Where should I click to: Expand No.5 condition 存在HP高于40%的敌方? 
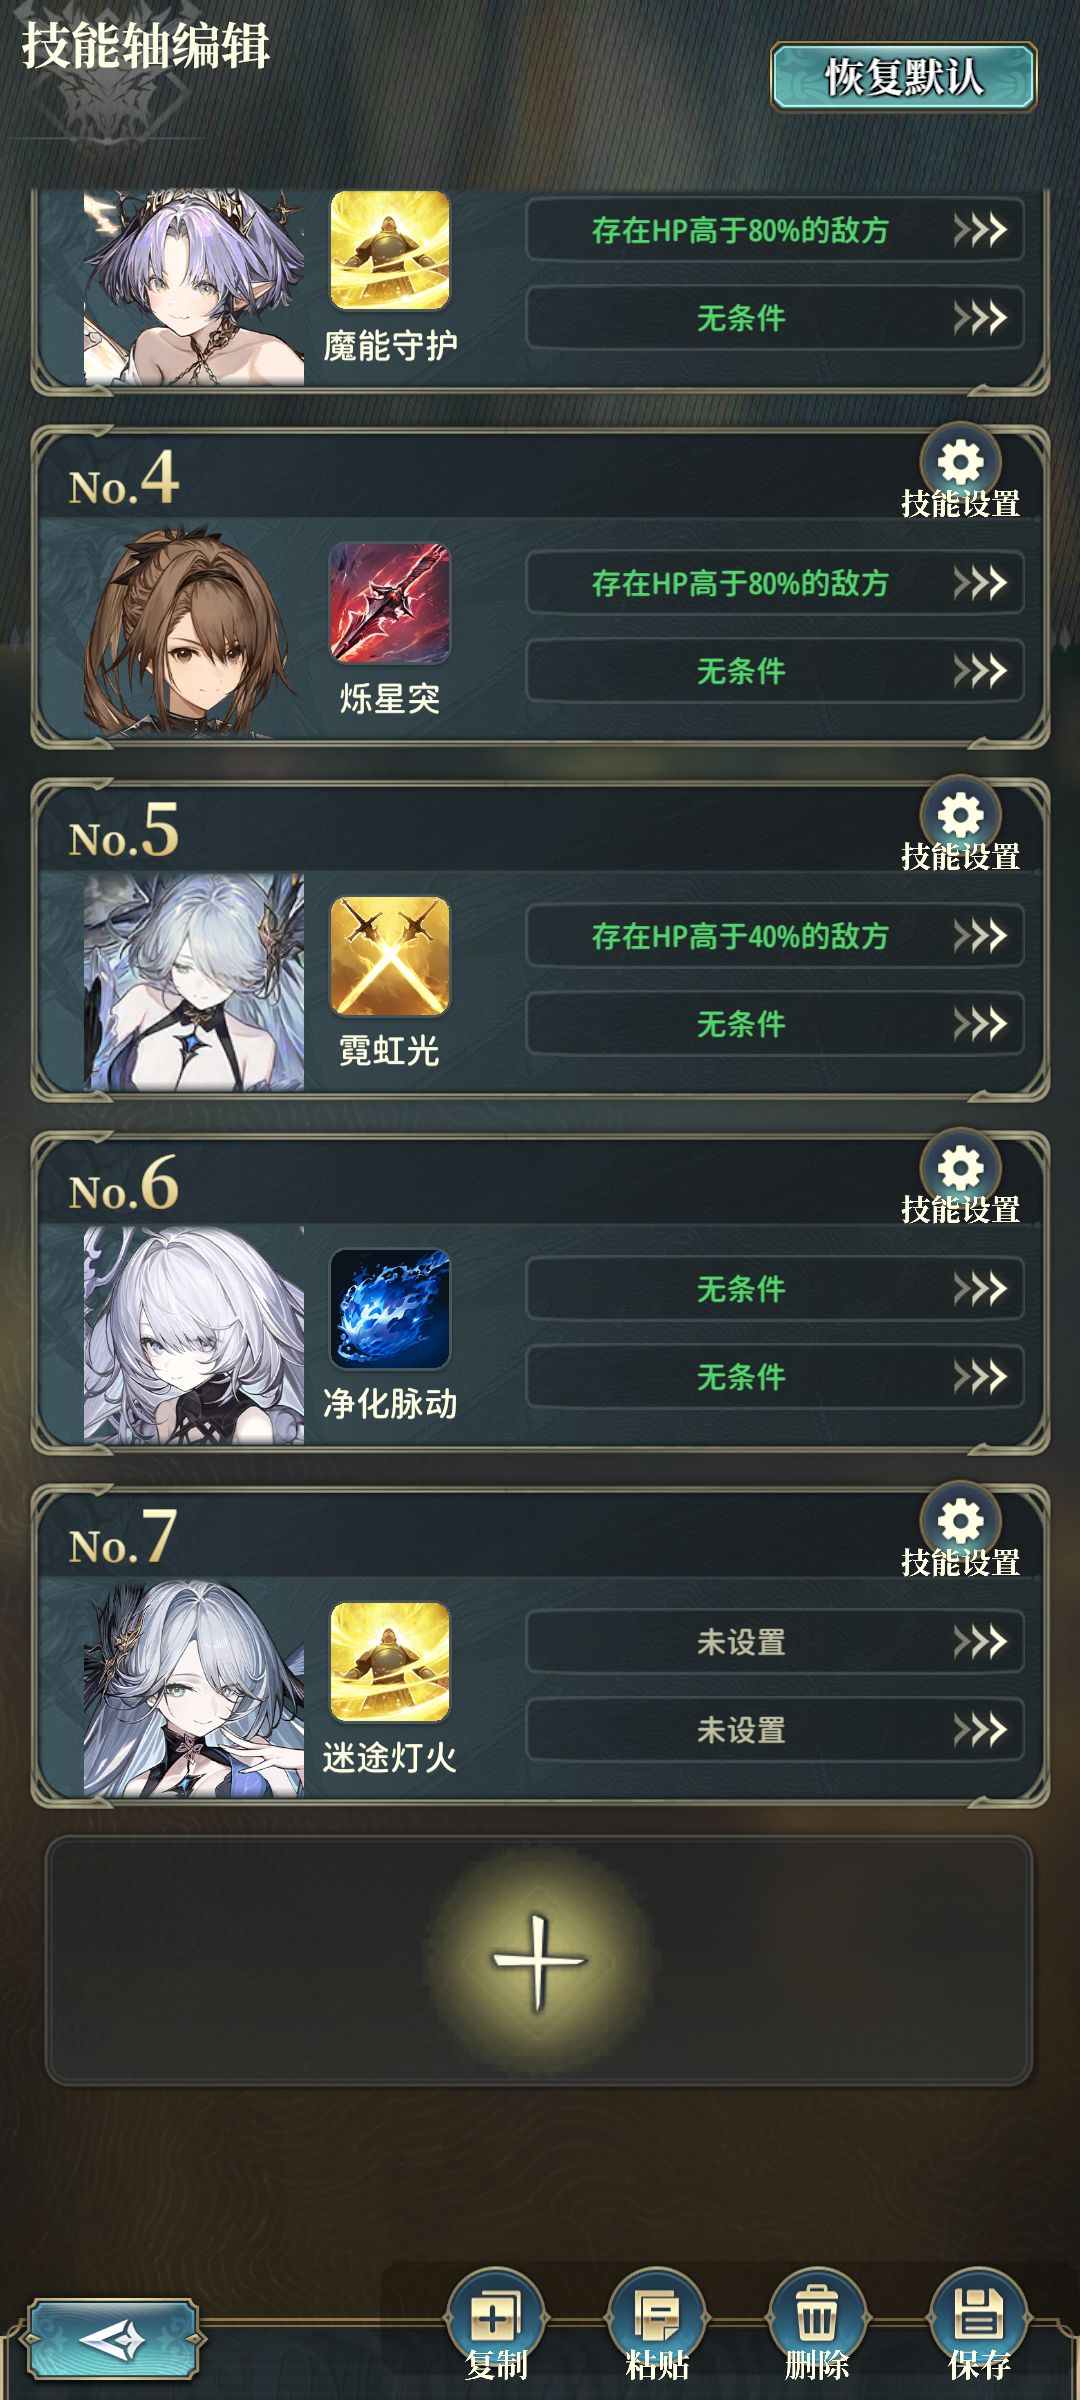[x=775, y=935]
